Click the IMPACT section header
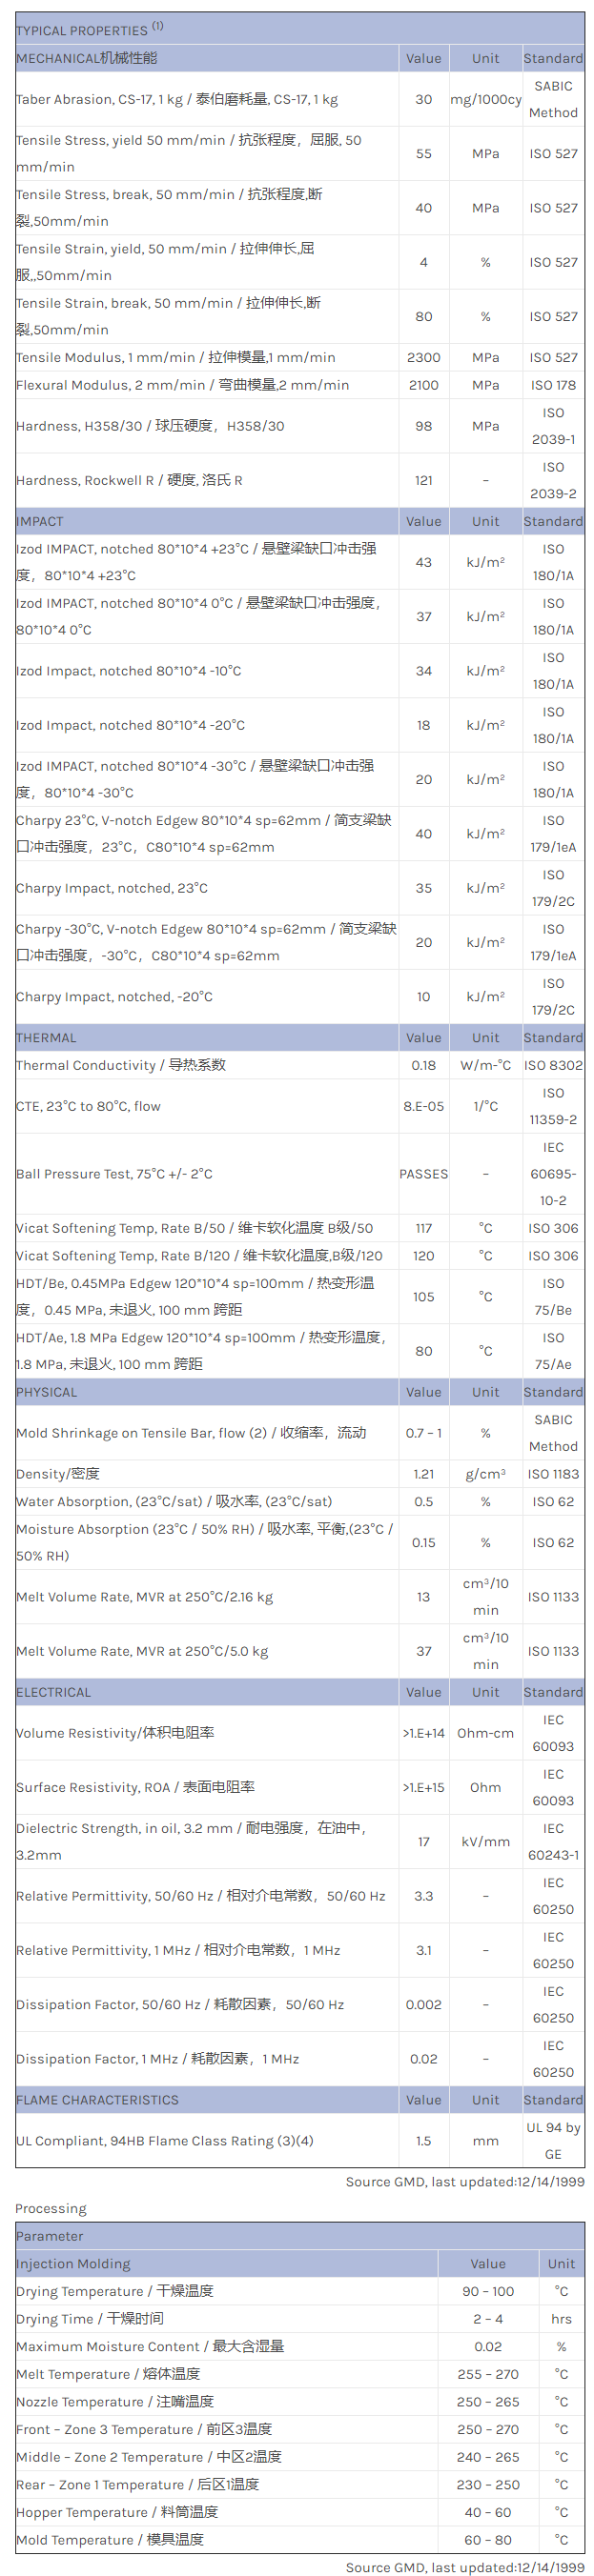This screenshot has height=2576, width=594. pyautogui.click(x=40, y=521)
